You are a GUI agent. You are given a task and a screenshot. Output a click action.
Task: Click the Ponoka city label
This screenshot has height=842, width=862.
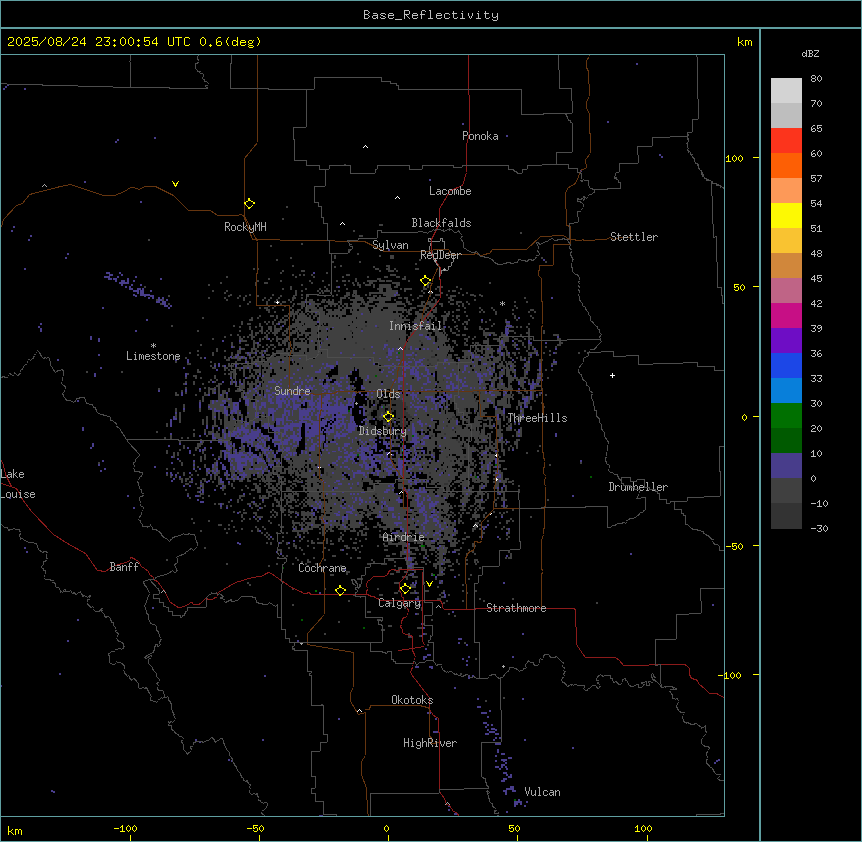[x=480, y=136]
